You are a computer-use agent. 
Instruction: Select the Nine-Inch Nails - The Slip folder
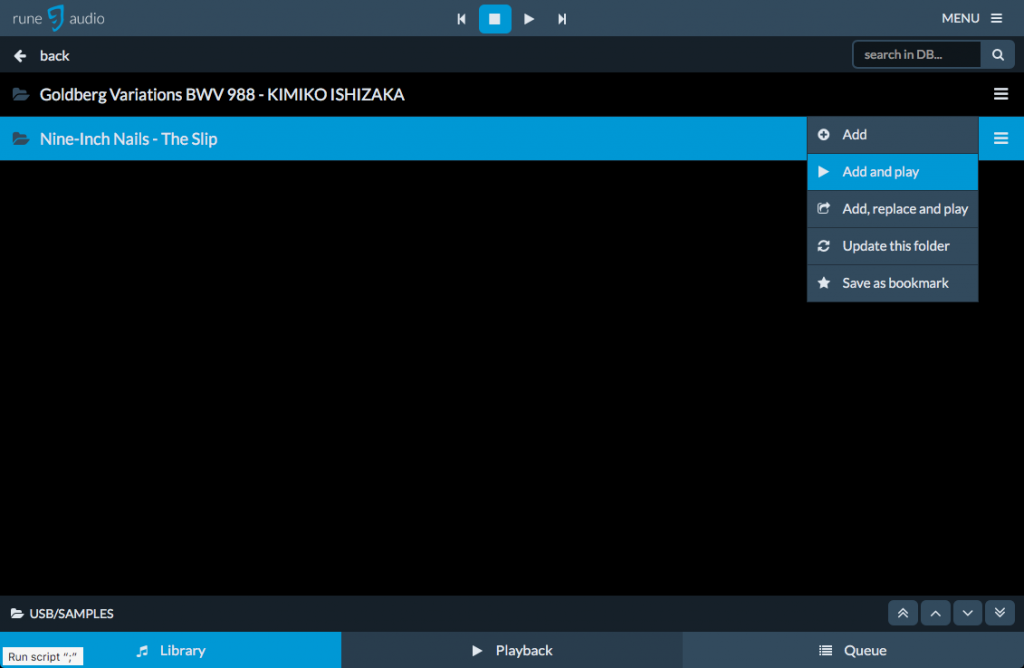[129, 138]
